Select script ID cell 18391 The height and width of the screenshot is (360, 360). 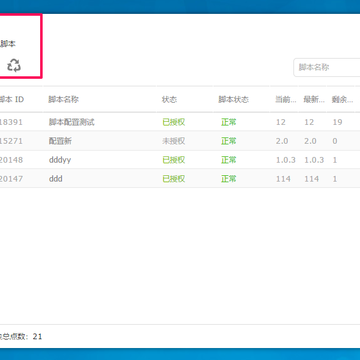pyautogui.click(x=11, y=122)
